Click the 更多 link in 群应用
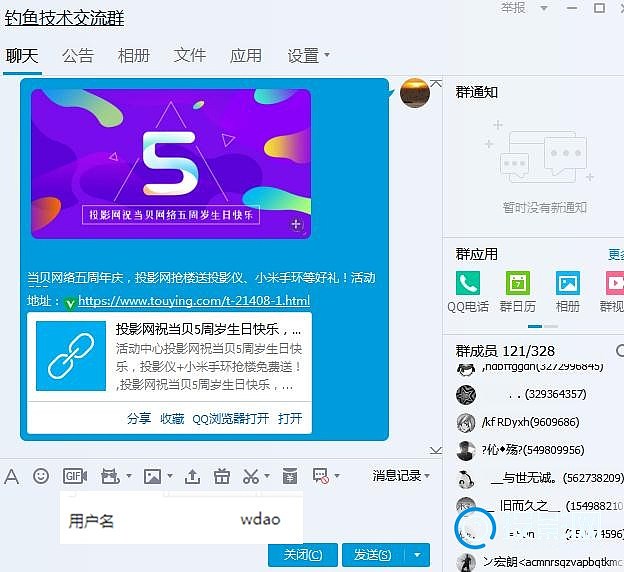The height and width of the screenshot is (572, 624). (616, 254)
